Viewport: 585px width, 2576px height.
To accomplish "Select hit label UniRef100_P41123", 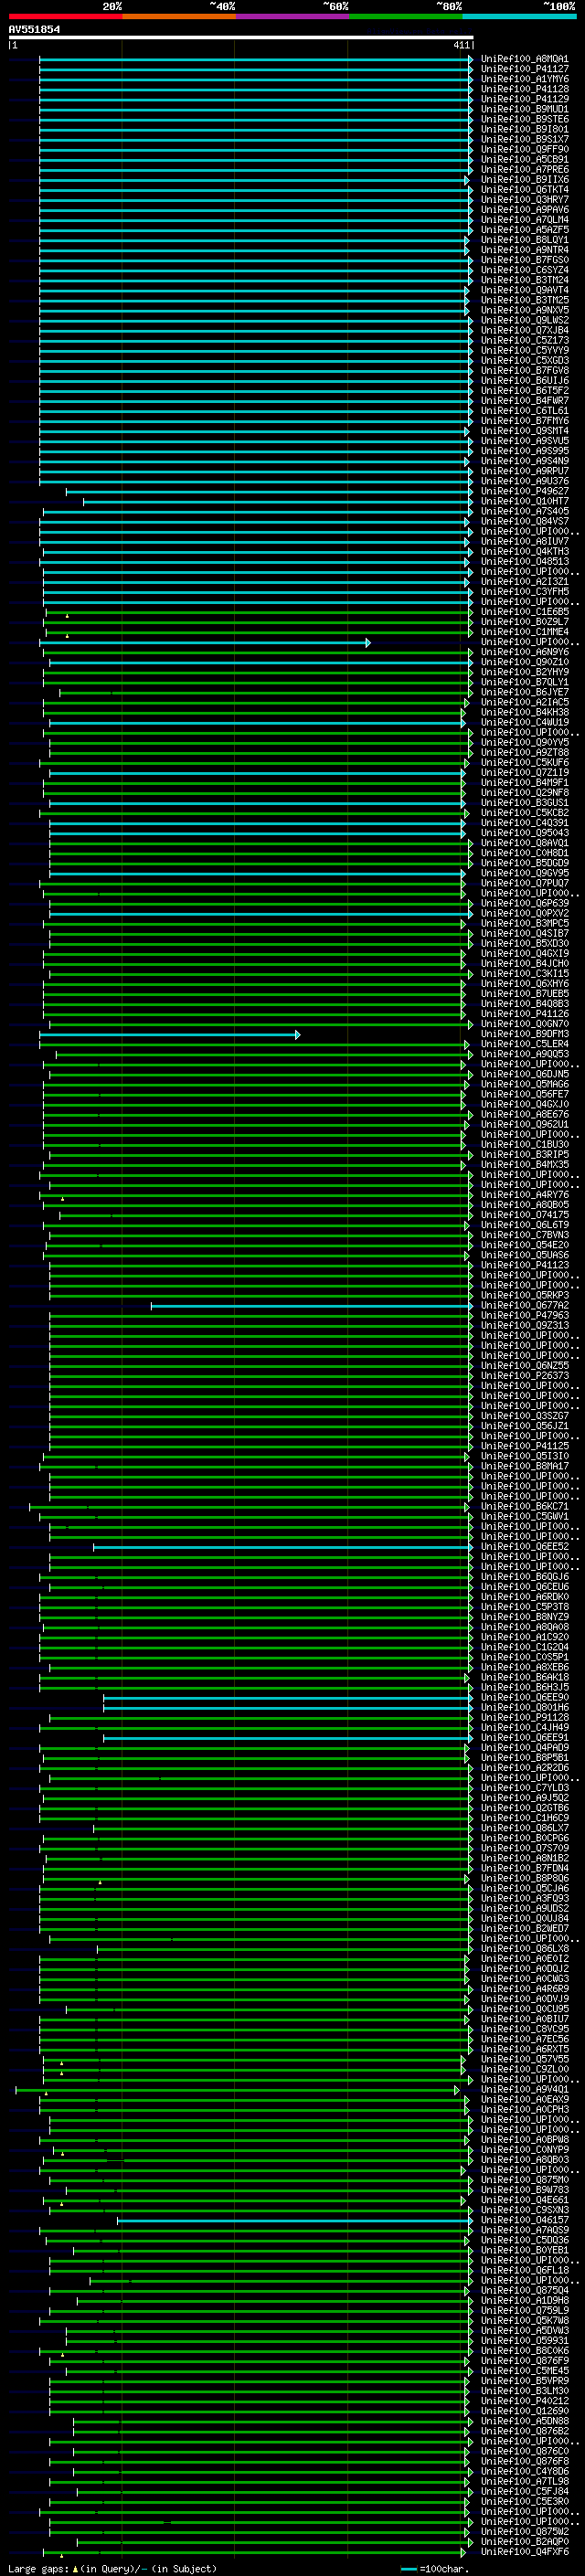I will pos(524,1265).
